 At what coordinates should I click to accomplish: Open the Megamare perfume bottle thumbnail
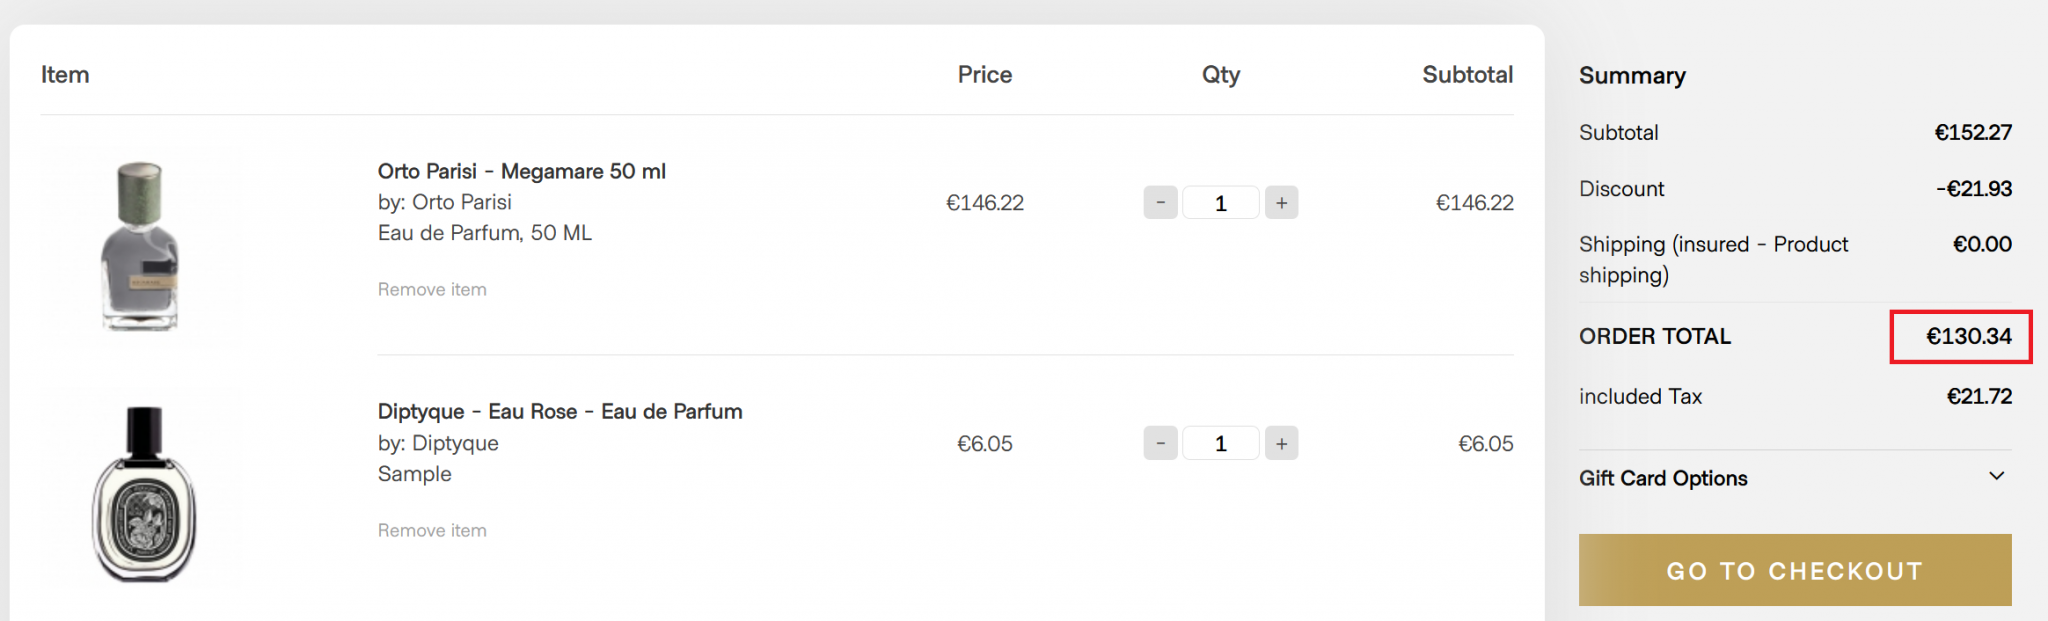(x=141, y=247)
